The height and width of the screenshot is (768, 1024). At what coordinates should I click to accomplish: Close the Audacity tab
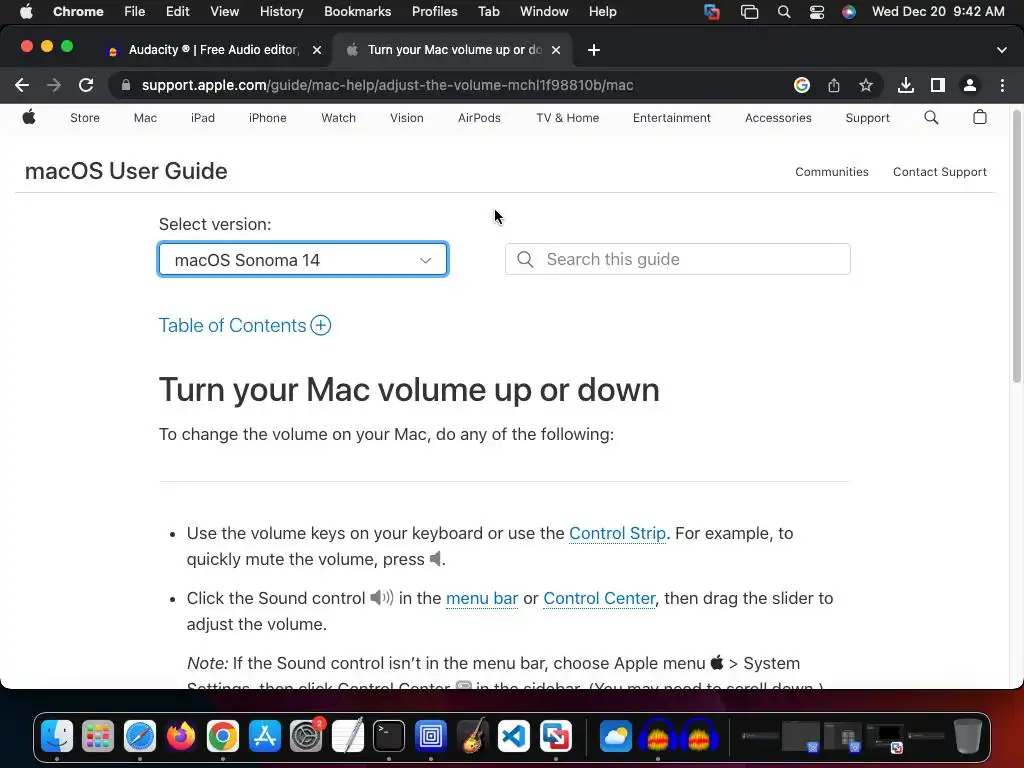pyautogui.click(x=317, y=50)
